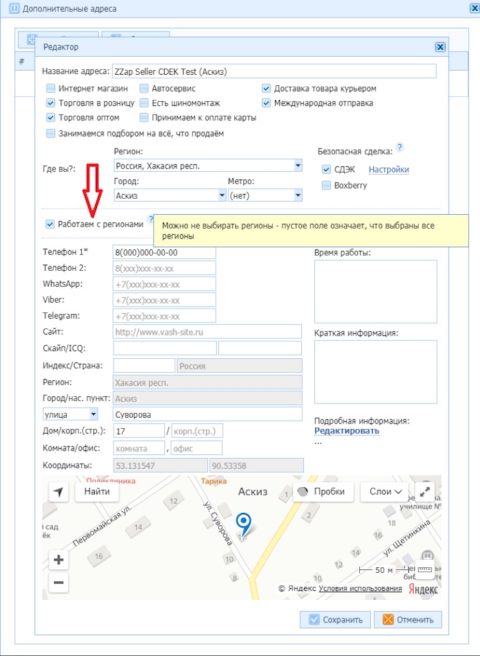
Task: Click the Телефон 2 field
Action: click(x=164, y=268)
